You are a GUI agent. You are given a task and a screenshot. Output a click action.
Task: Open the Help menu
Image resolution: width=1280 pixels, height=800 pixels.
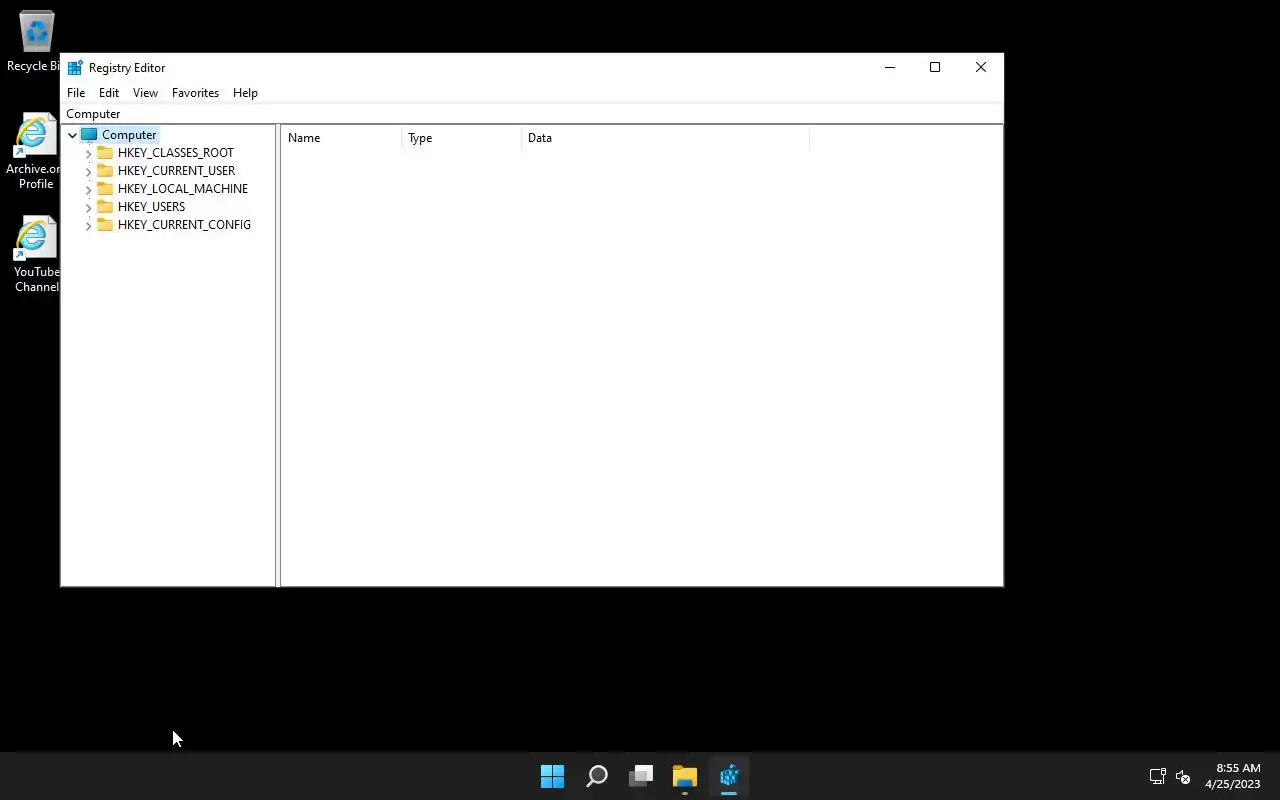pyautogui.click(x=245, y=93)
